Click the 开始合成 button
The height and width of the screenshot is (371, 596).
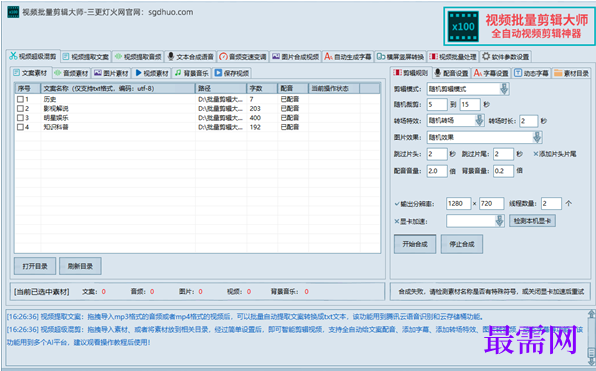(x=415, y=244)
